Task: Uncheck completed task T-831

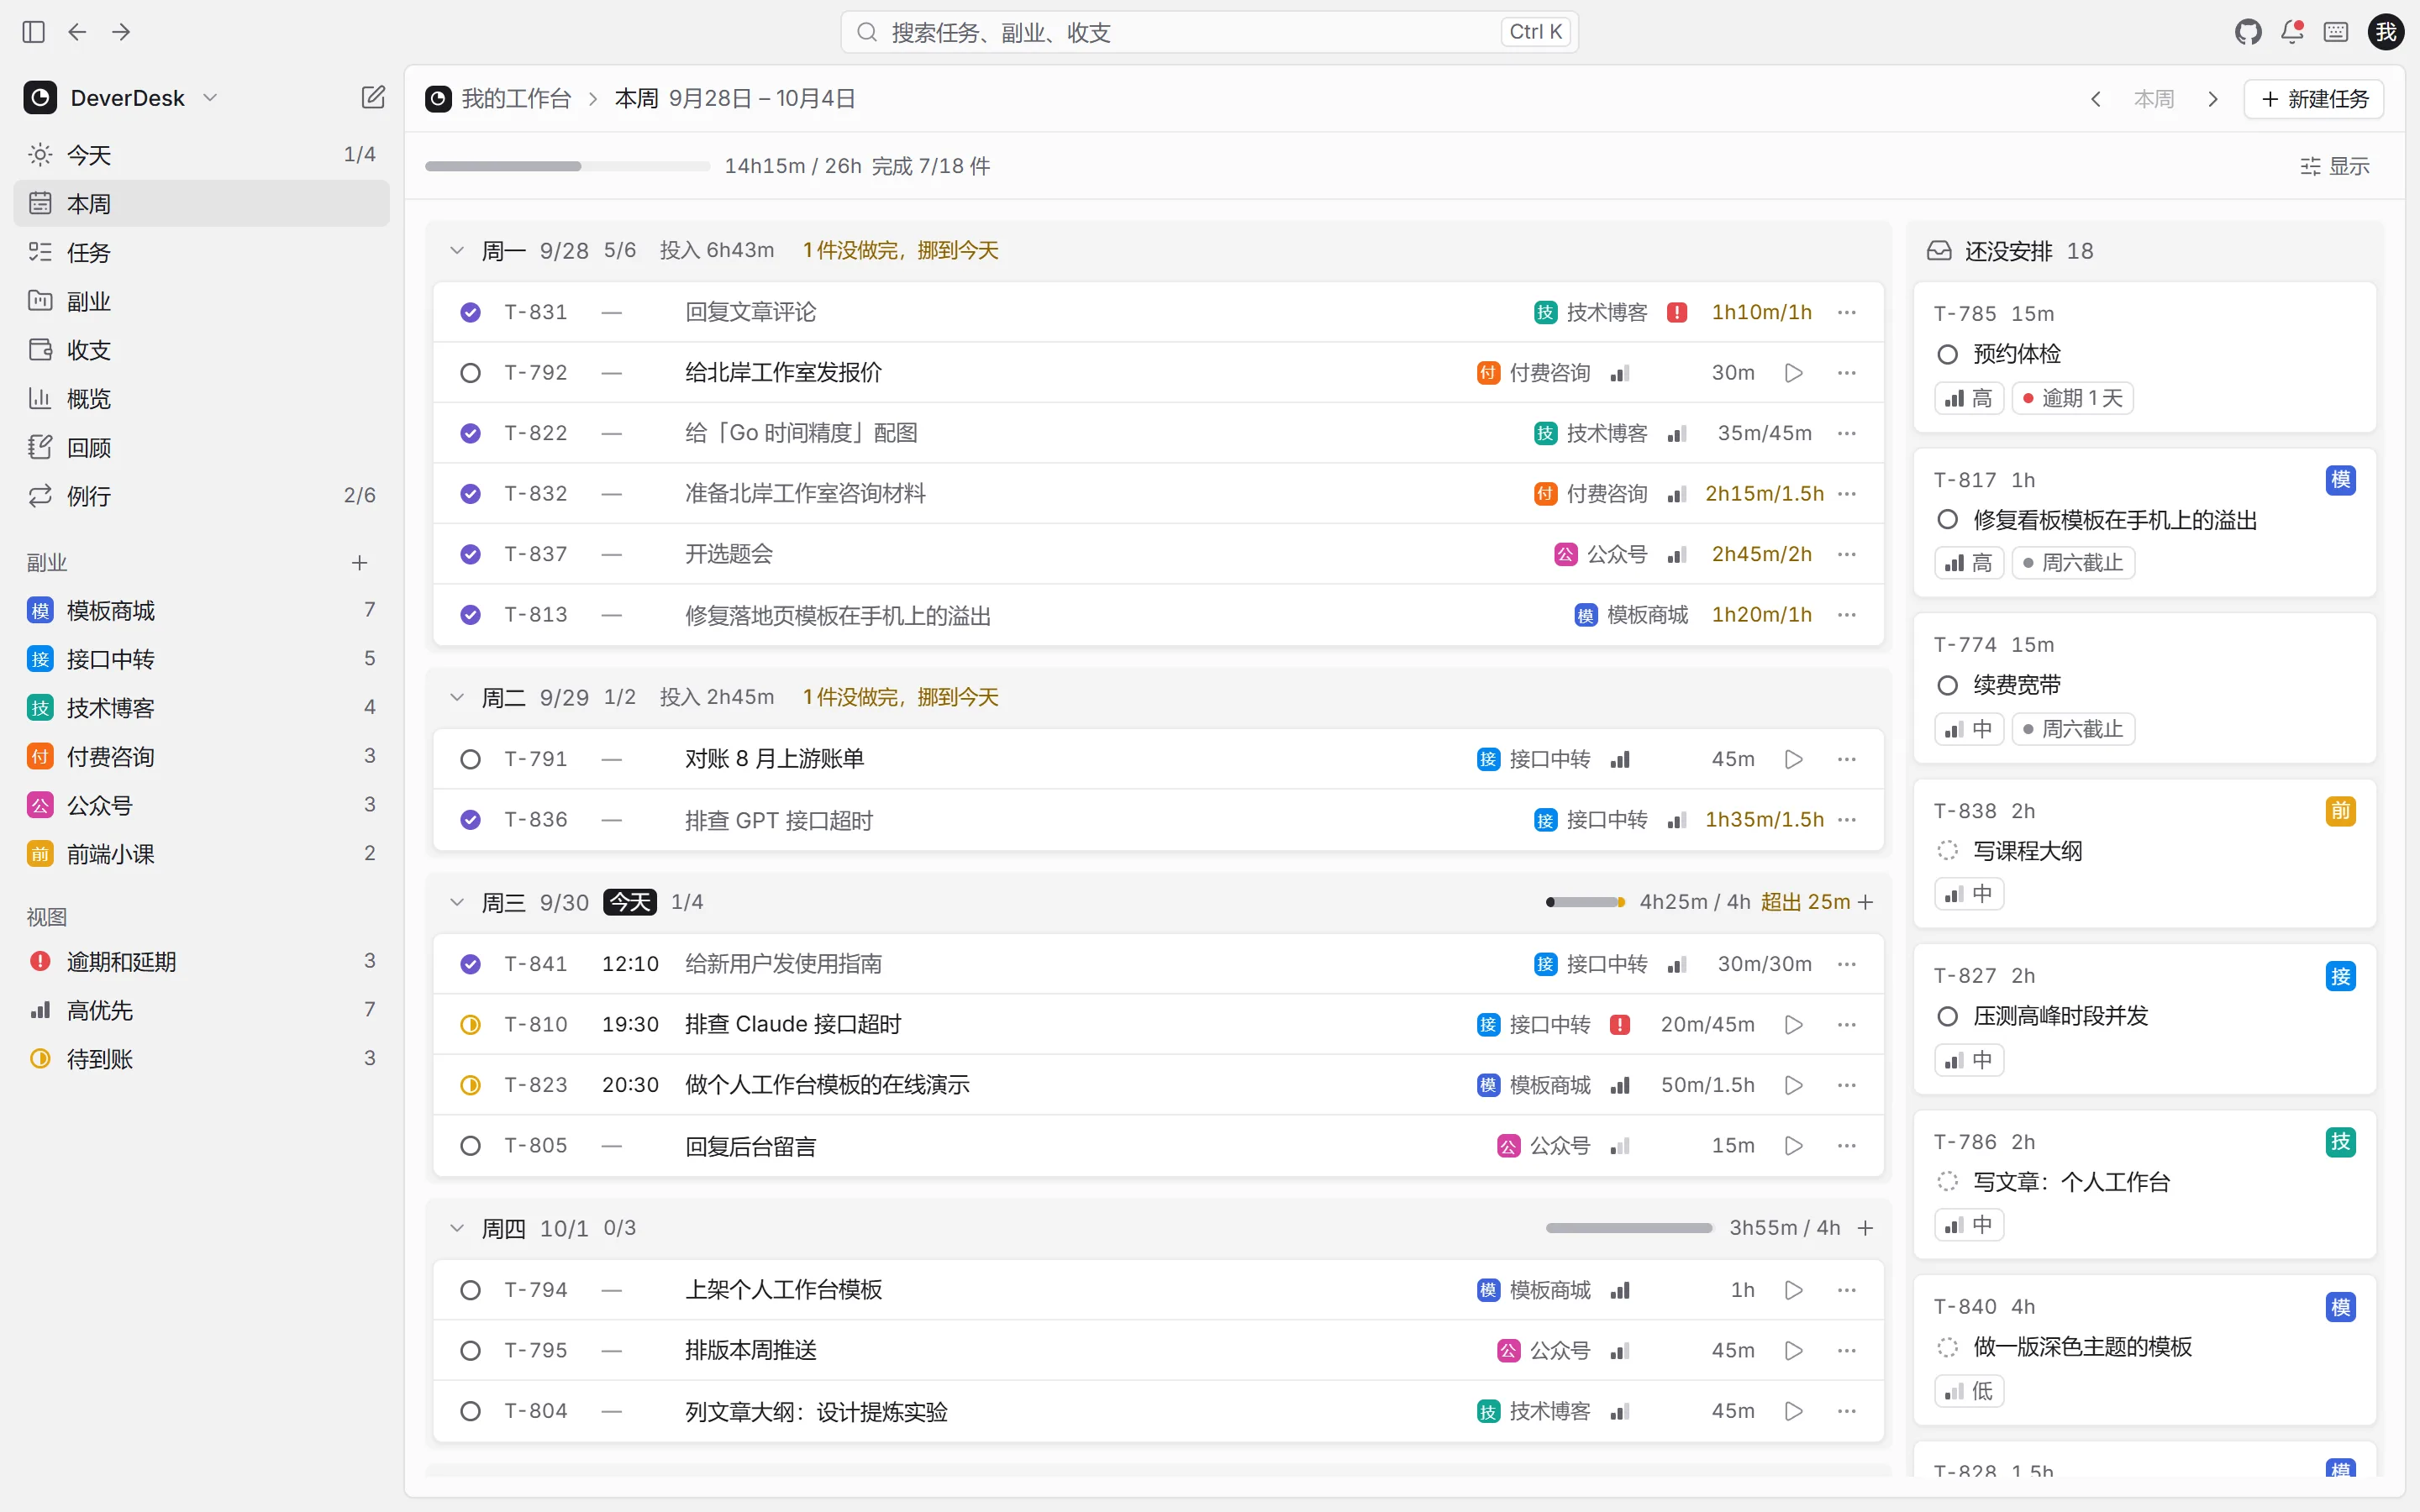Action: (x=470, y=313)
